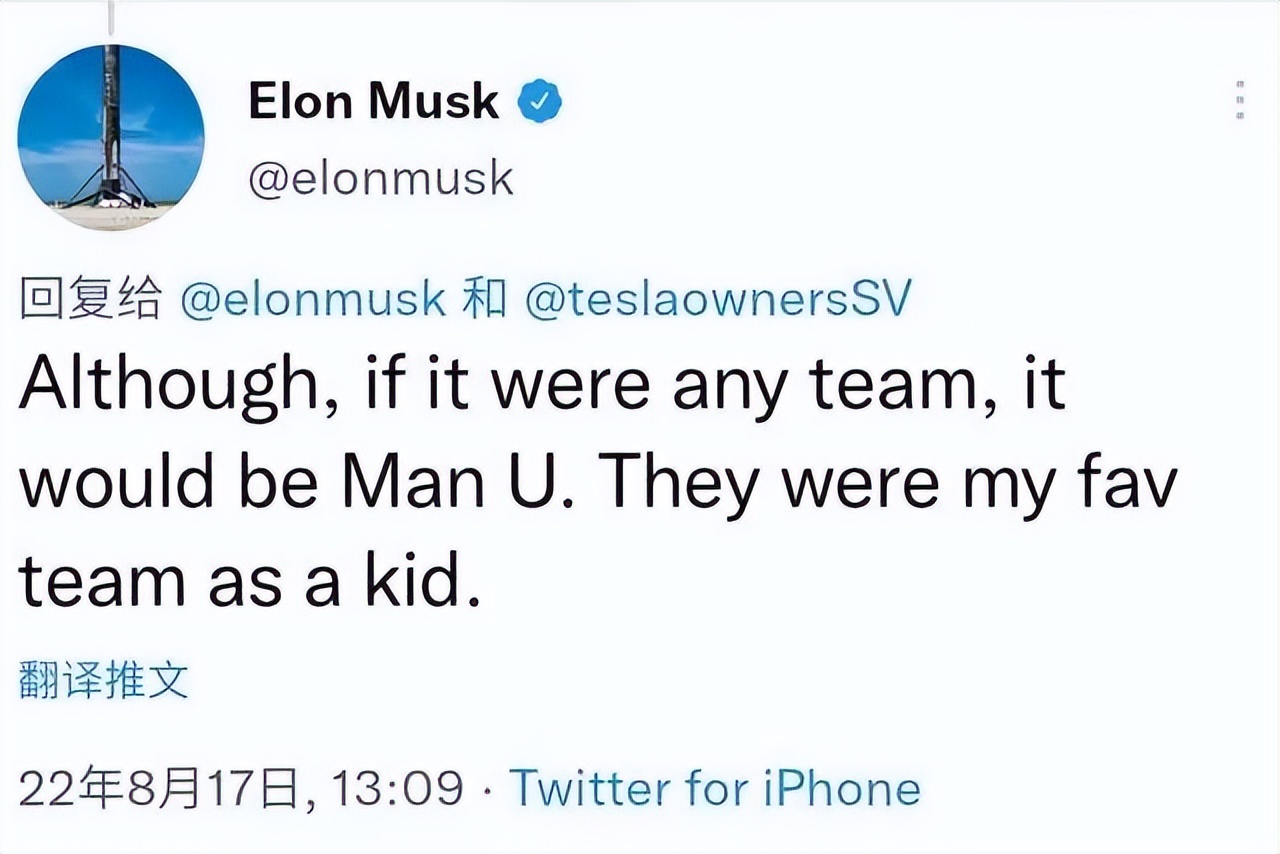Open the rocket profile picture avatar
Screen dimensions: 1280x854
(111, 137)
